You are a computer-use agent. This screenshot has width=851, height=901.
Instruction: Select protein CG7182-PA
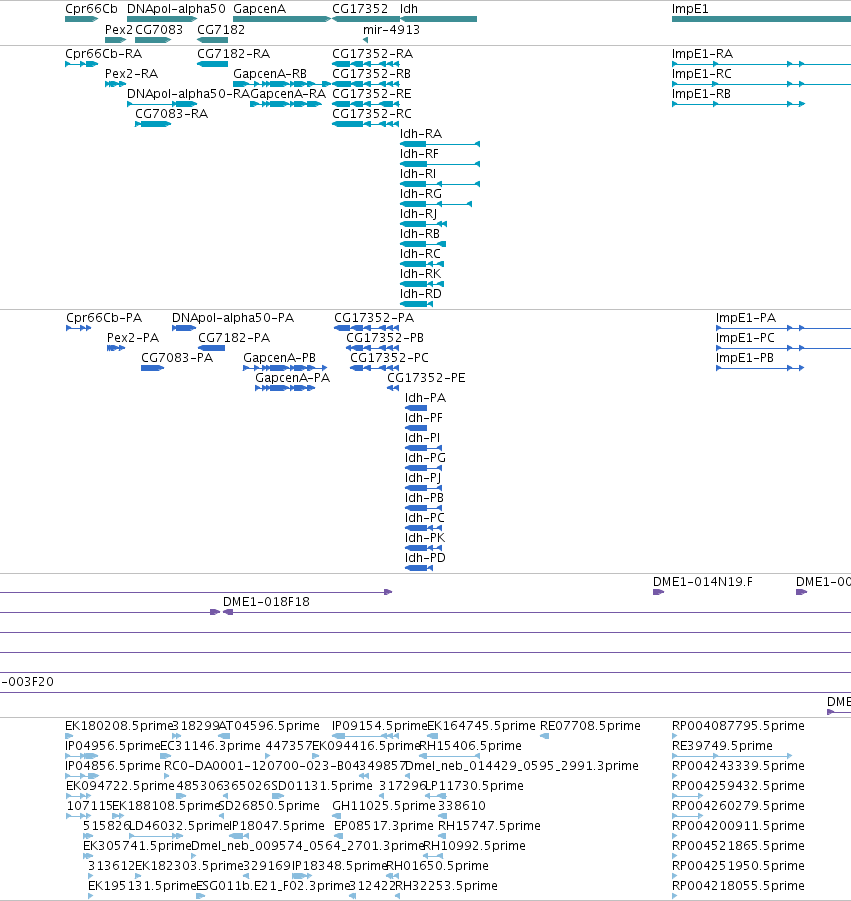point(211,348)
